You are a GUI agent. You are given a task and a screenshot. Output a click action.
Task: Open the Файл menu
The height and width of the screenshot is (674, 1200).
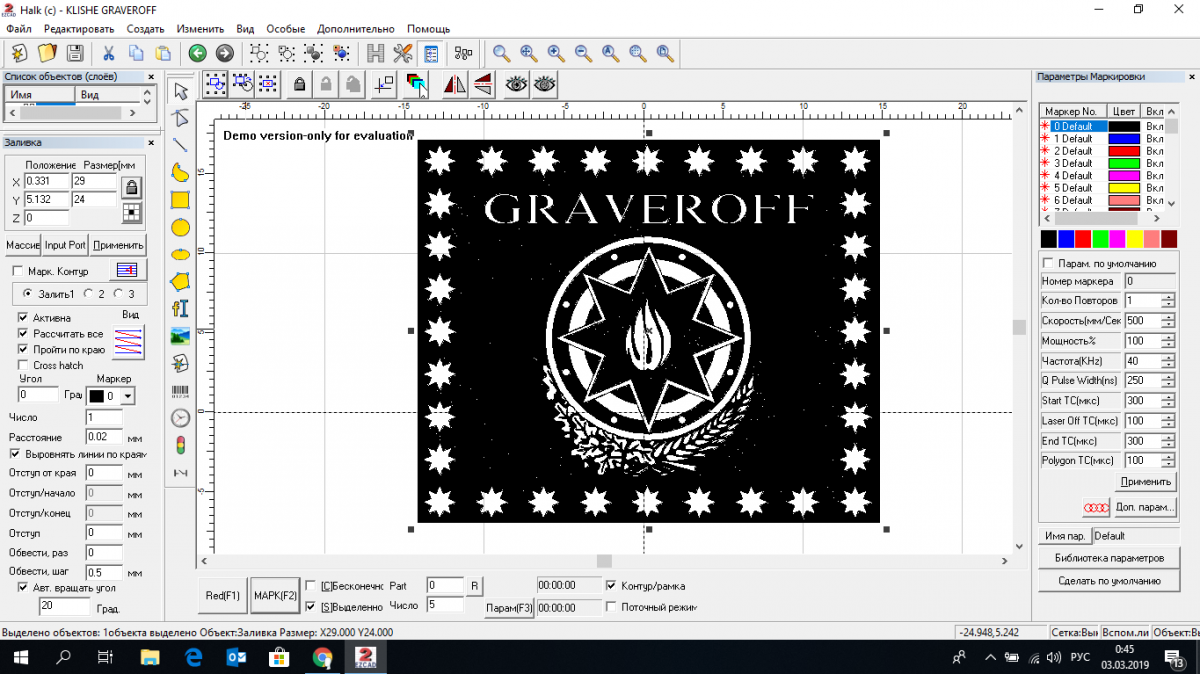click(x=18, y=29)
